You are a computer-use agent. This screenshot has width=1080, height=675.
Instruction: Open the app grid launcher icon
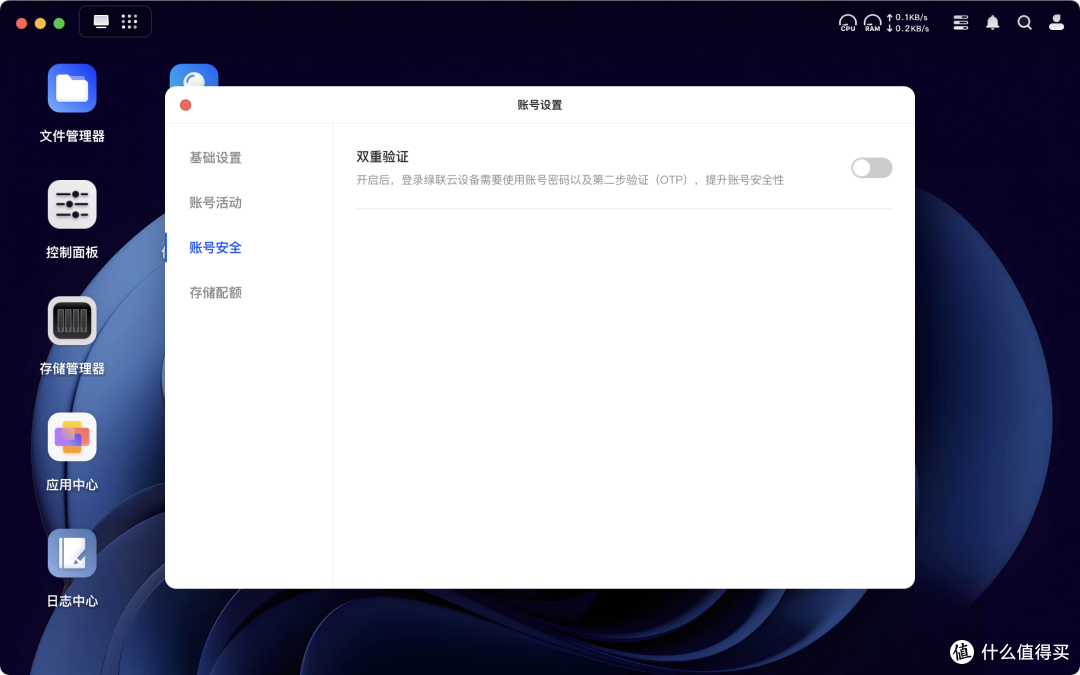(x=129, y=22)
